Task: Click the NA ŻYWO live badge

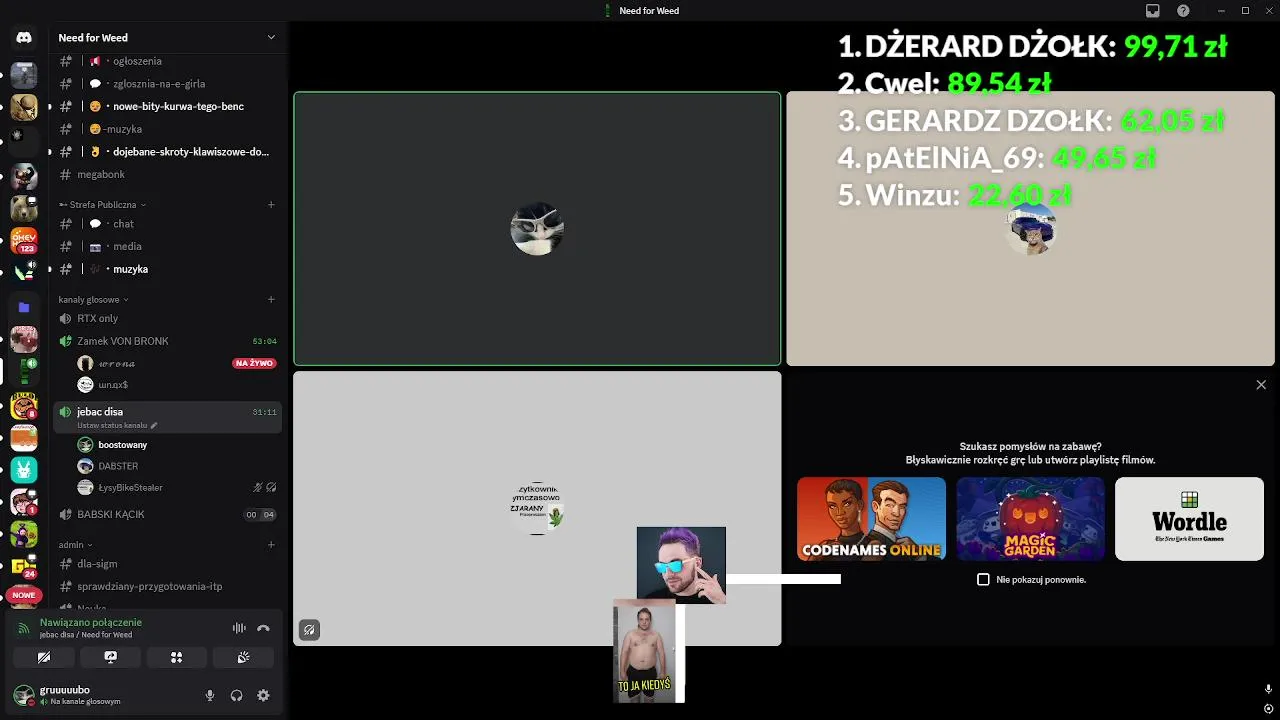Action: [254, 363]
